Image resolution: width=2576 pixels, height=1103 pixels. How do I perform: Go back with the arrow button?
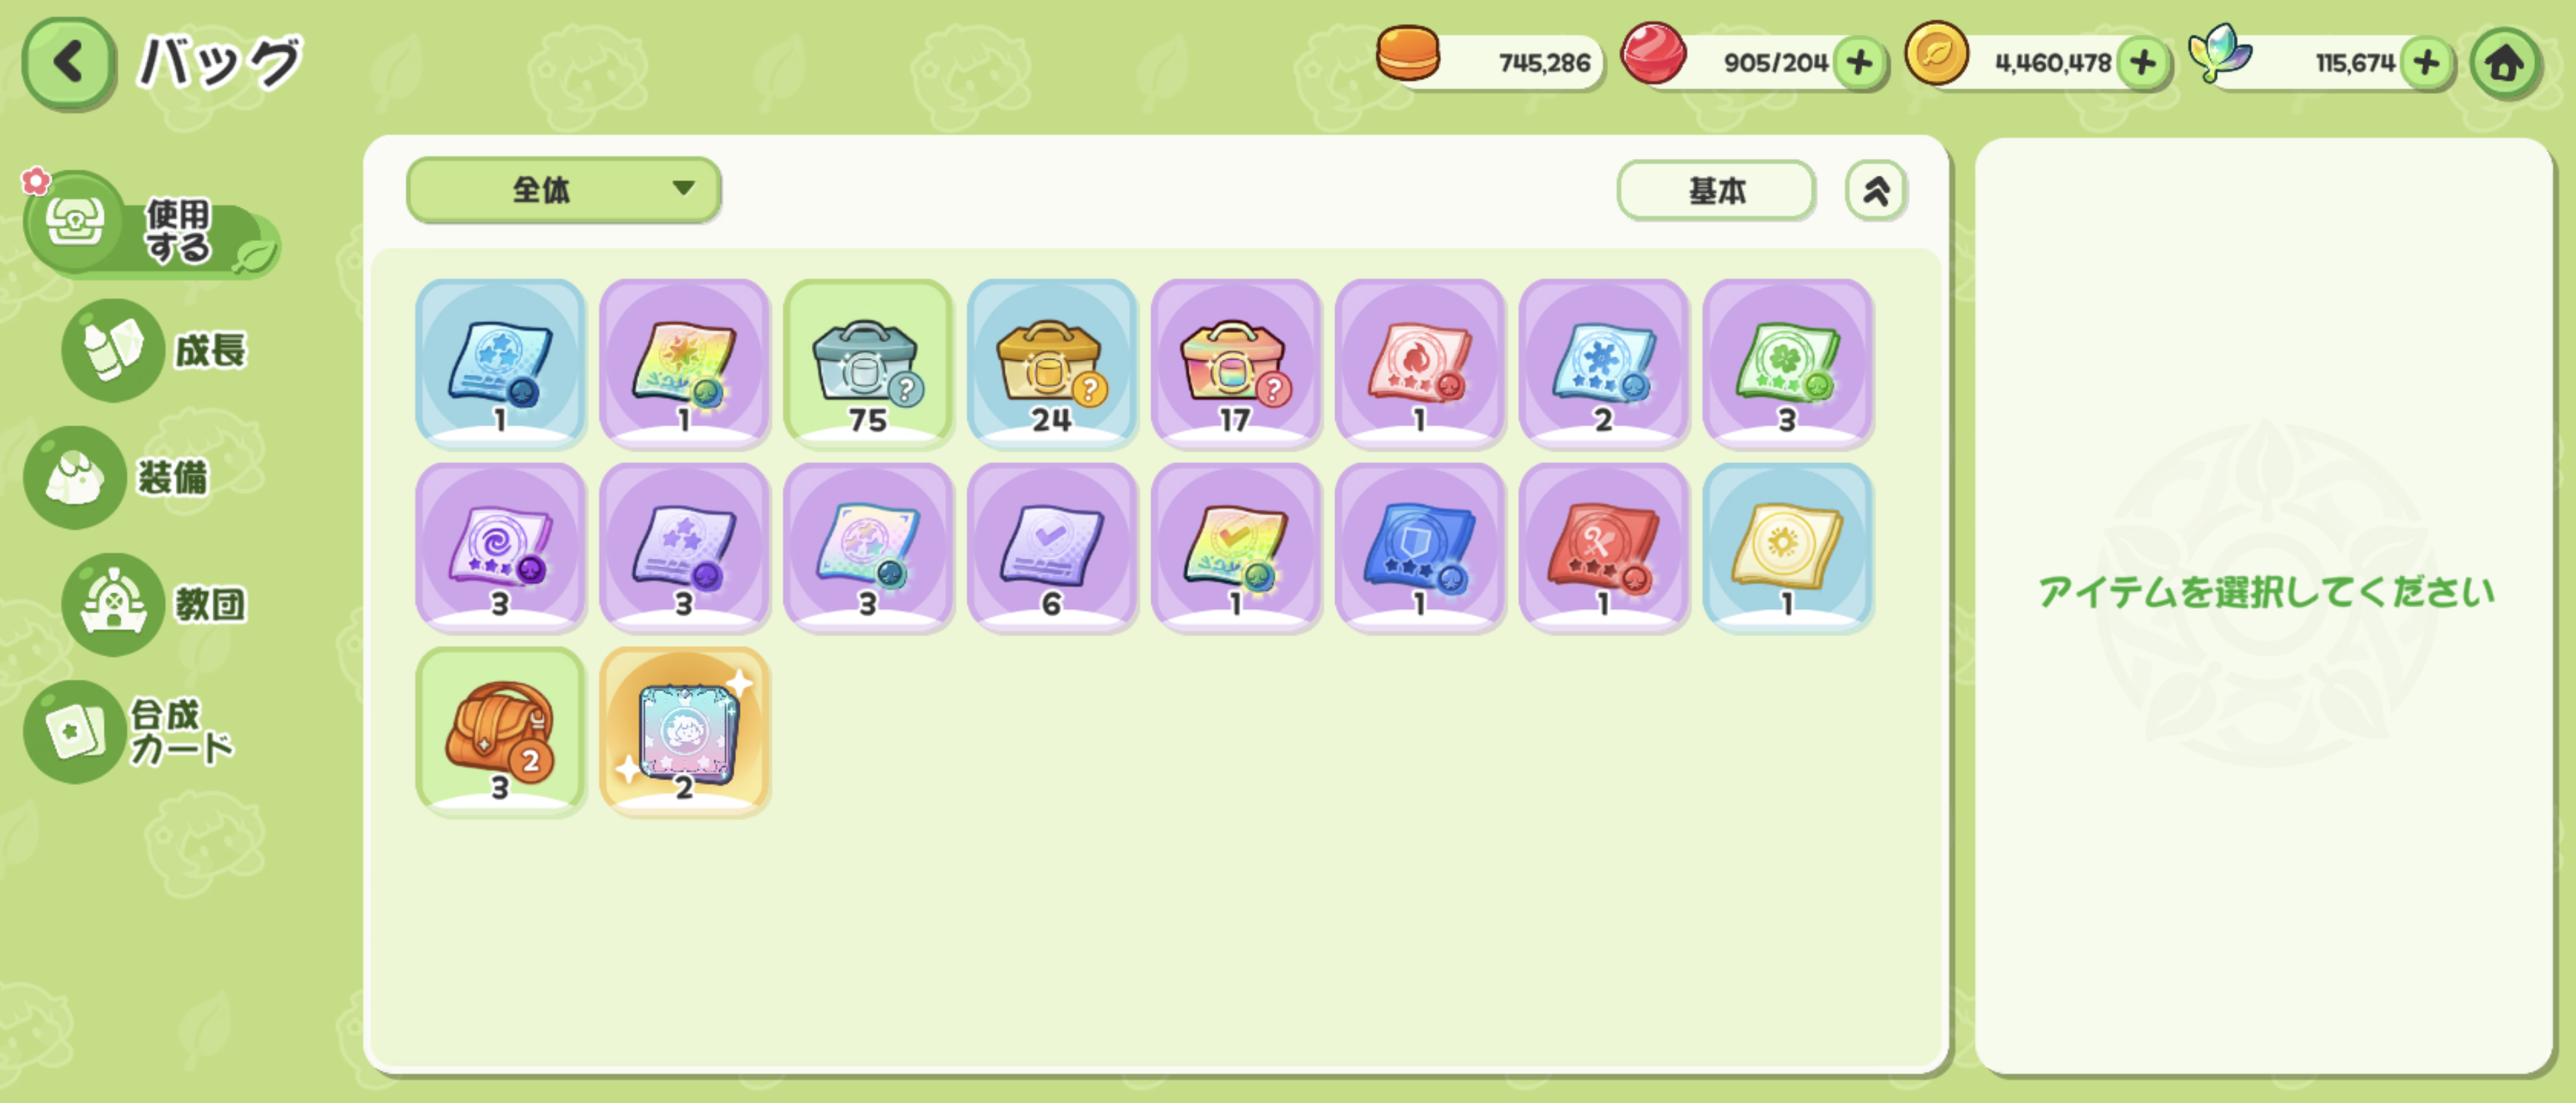68,62
